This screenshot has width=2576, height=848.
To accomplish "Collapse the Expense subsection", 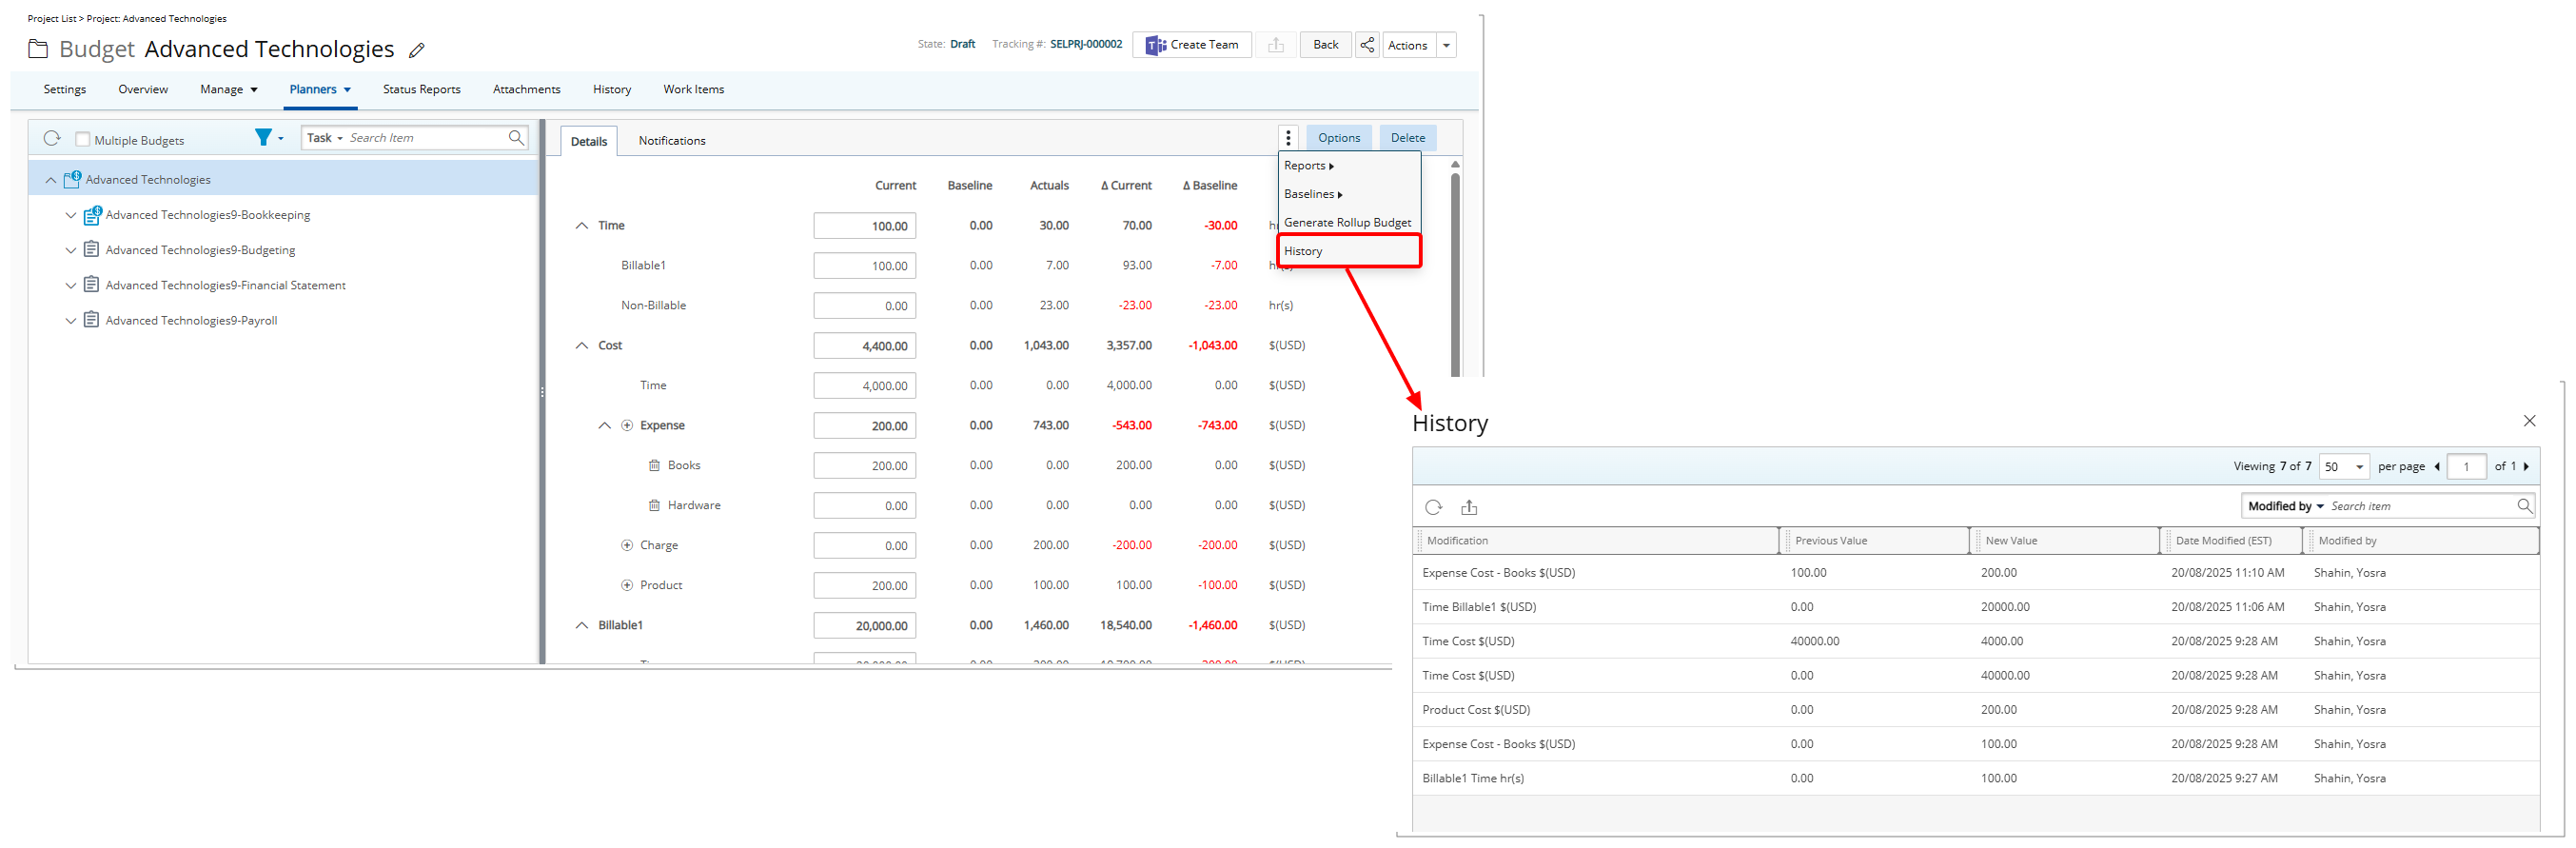I will [604, 425].
